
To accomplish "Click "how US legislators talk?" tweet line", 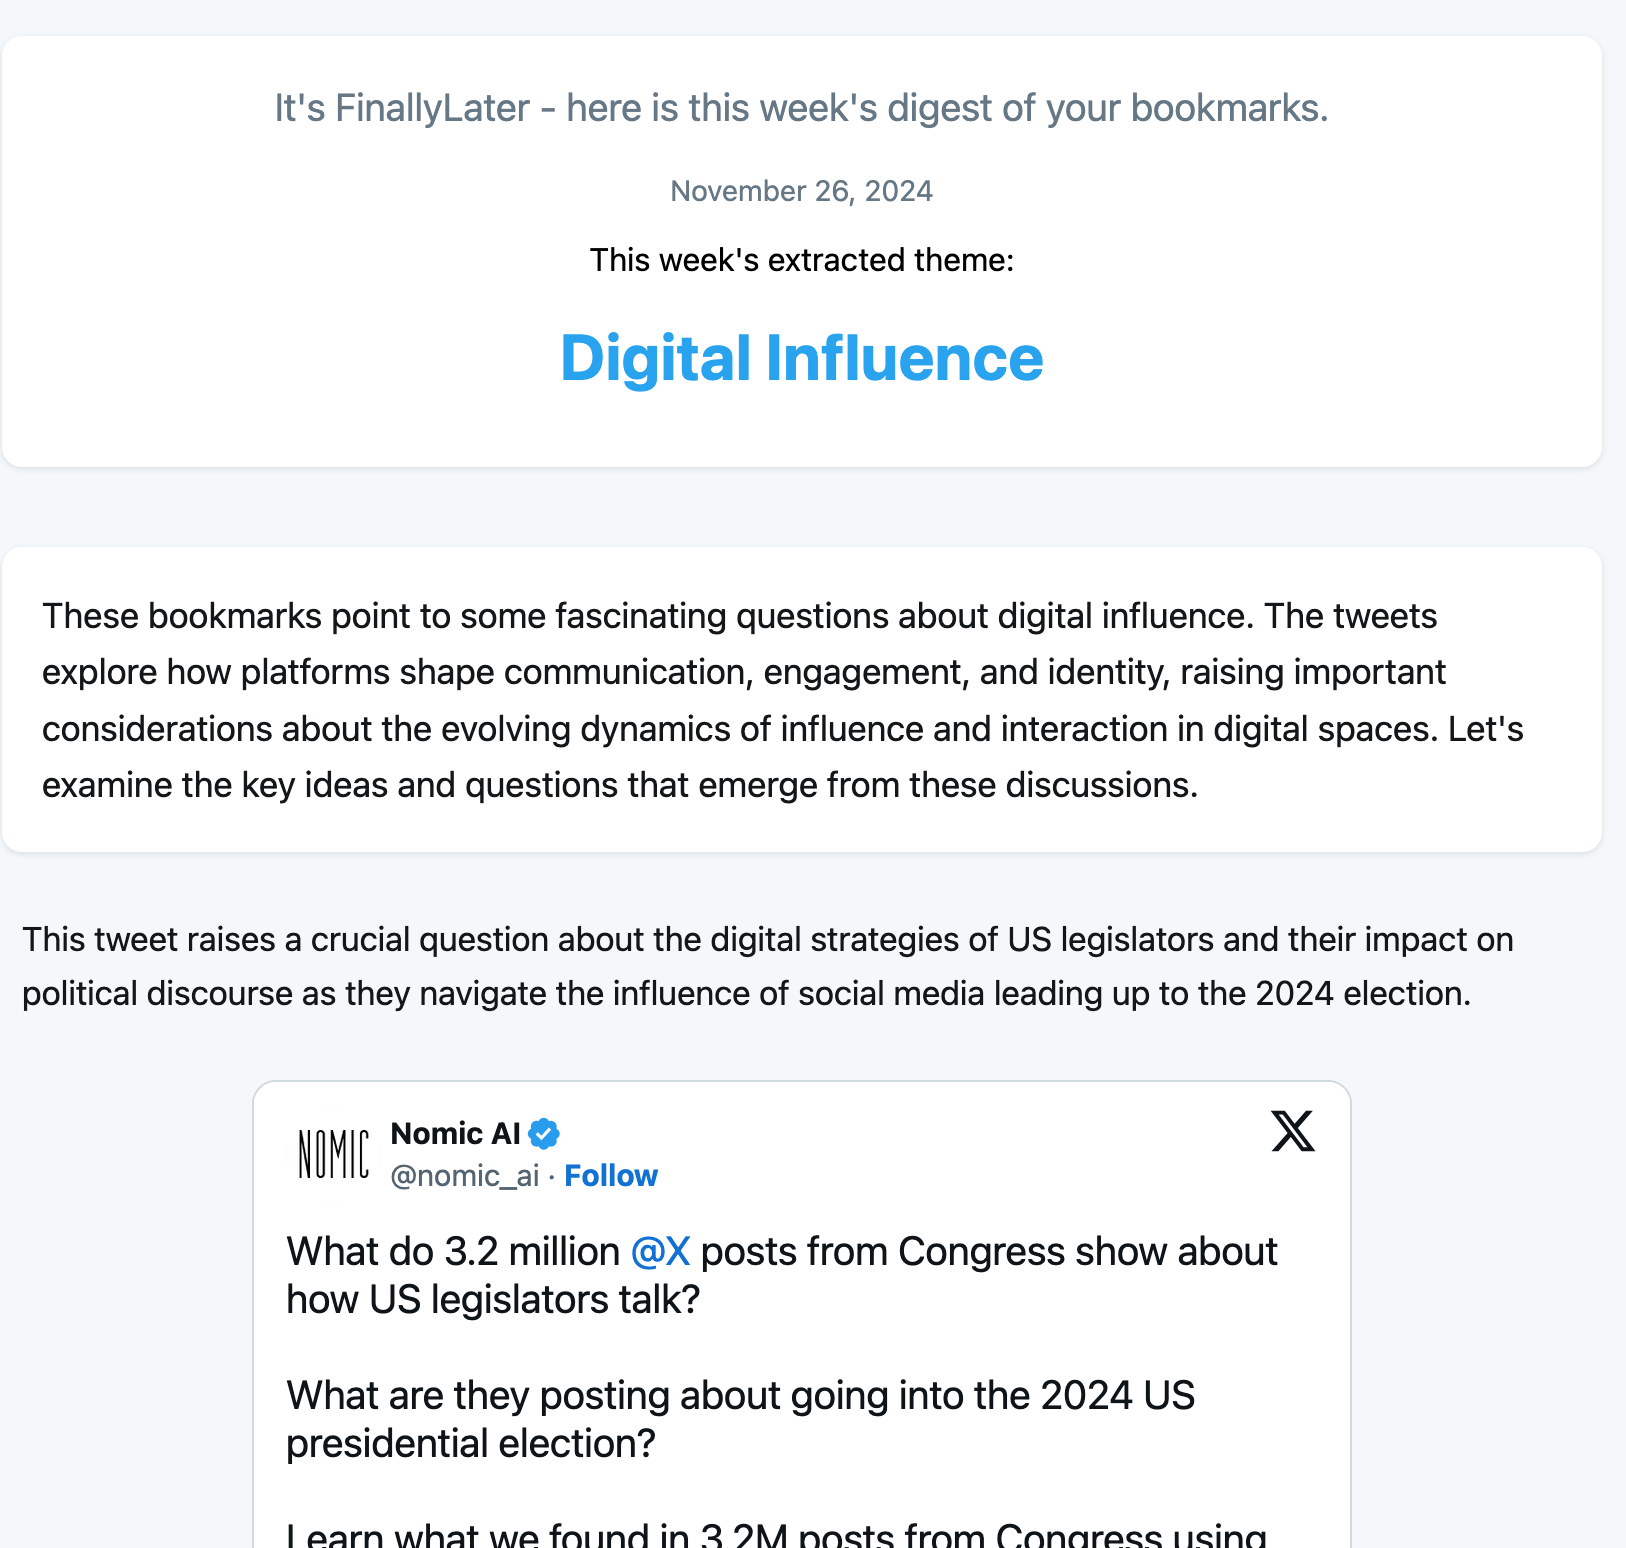I will click(493, 1300).
